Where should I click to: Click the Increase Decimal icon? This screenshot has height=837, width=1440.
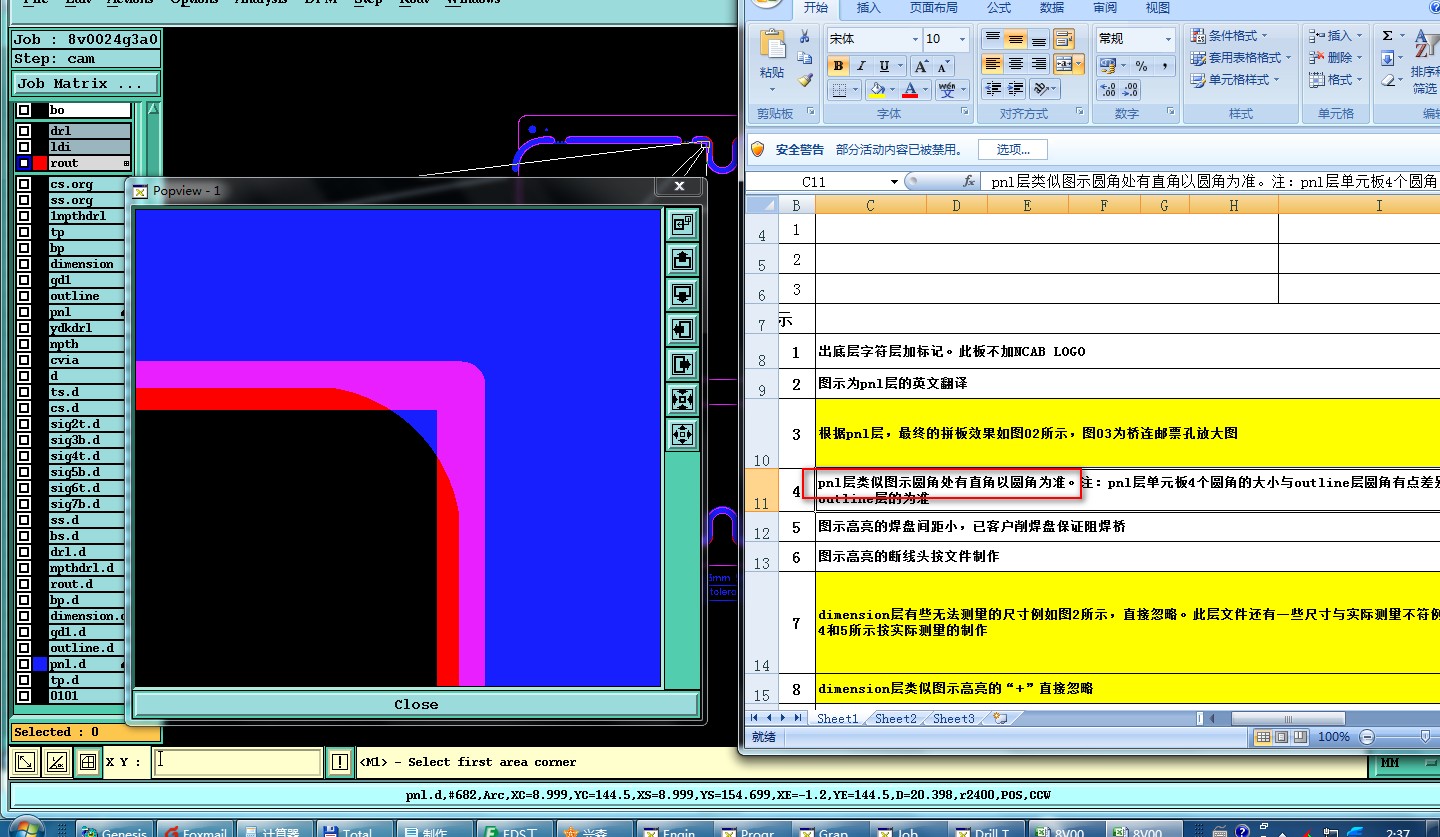[x=1107, y=89]
